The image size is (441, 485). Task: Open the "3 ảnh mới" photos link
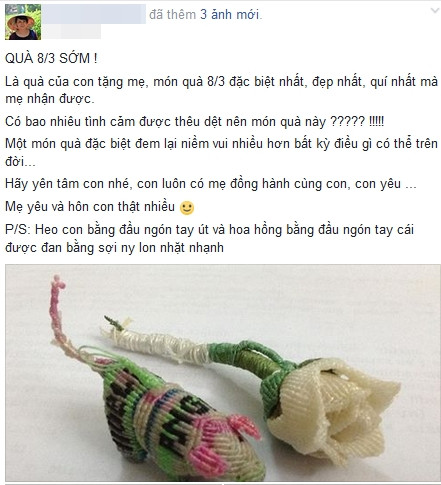pos(230,15)
